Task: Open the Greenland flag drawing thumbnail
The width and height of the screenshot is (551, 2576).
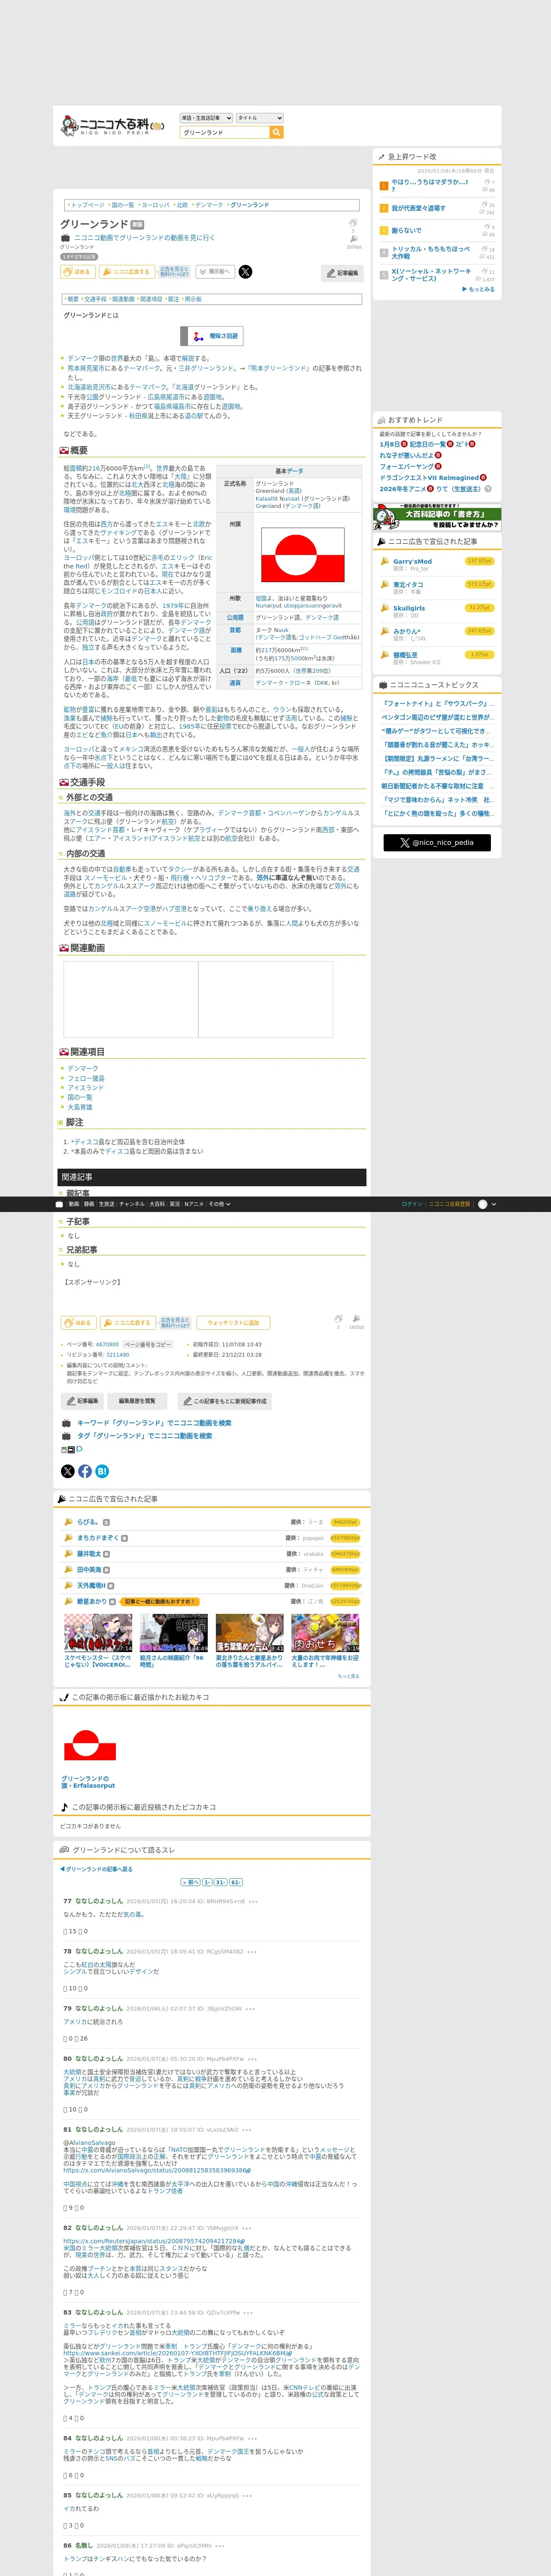Action: tap(90, 1745)
